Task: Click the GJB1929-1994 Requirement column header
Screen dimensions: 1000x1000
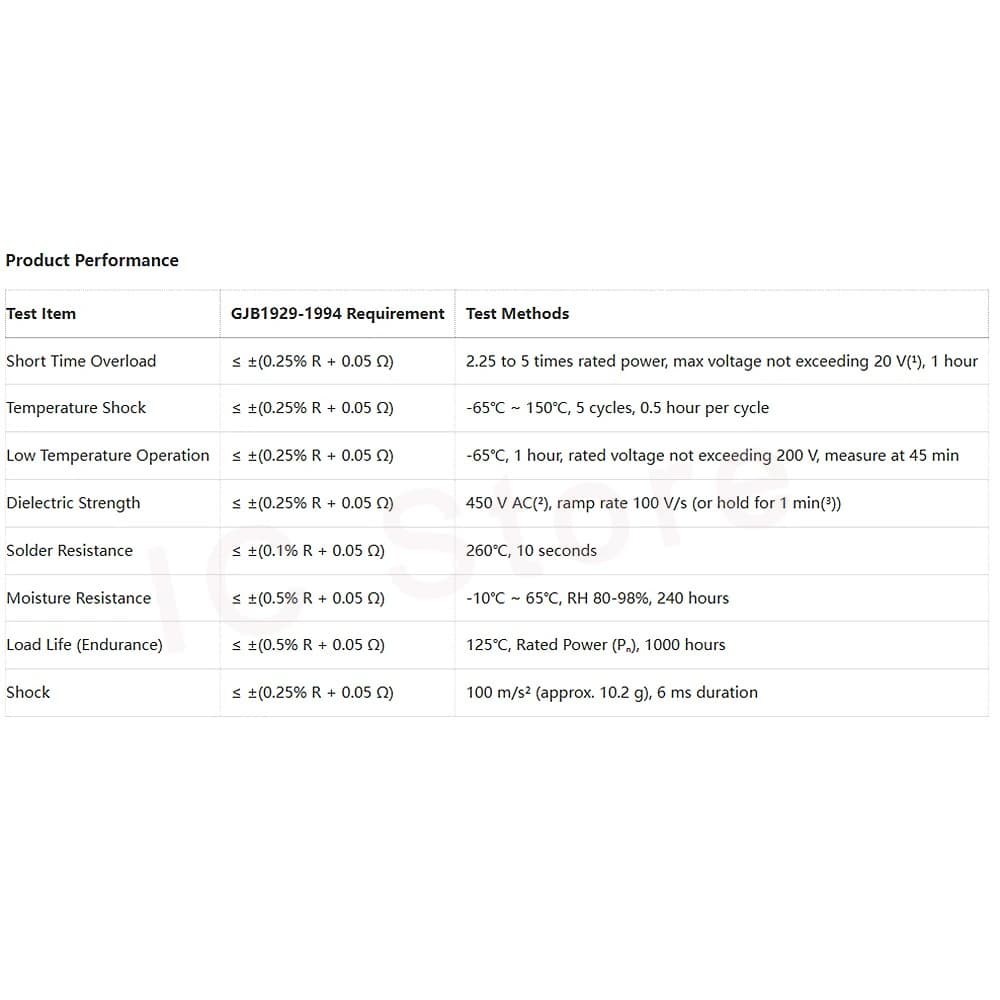Action: (x=337, y=314)
